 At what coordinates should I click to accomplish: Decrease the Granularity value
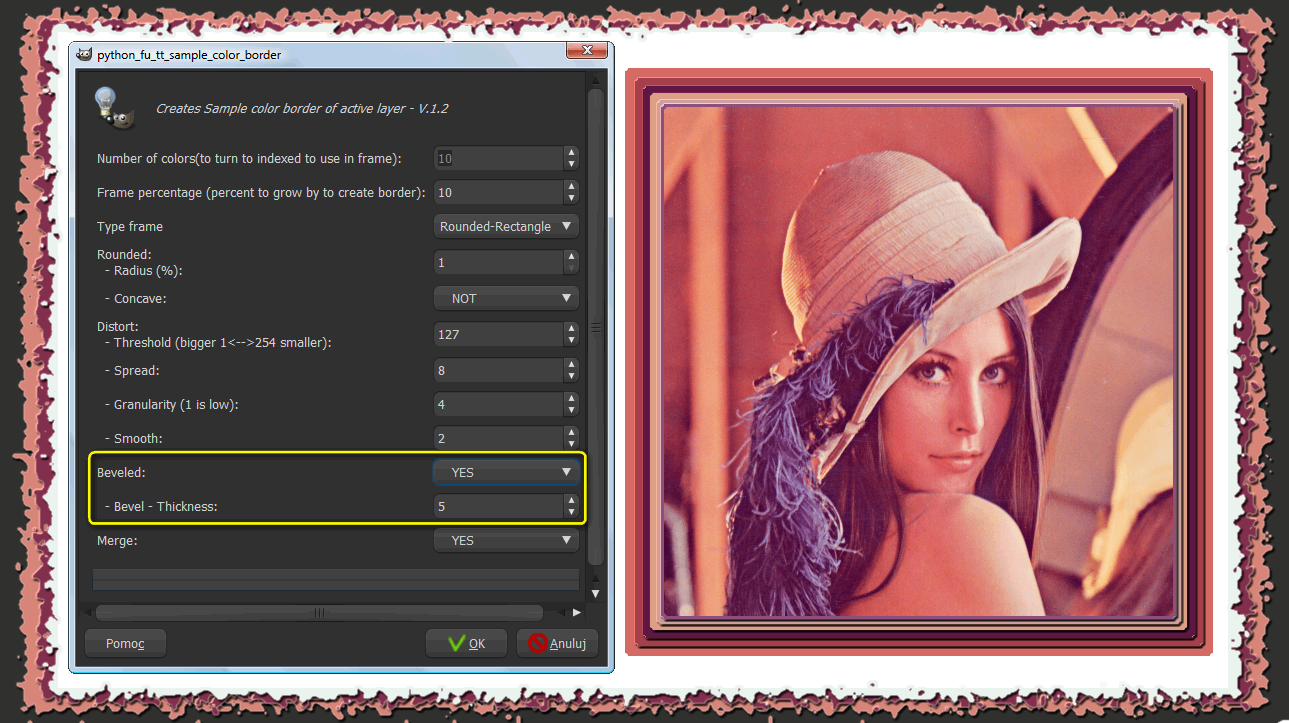point(571,410)
